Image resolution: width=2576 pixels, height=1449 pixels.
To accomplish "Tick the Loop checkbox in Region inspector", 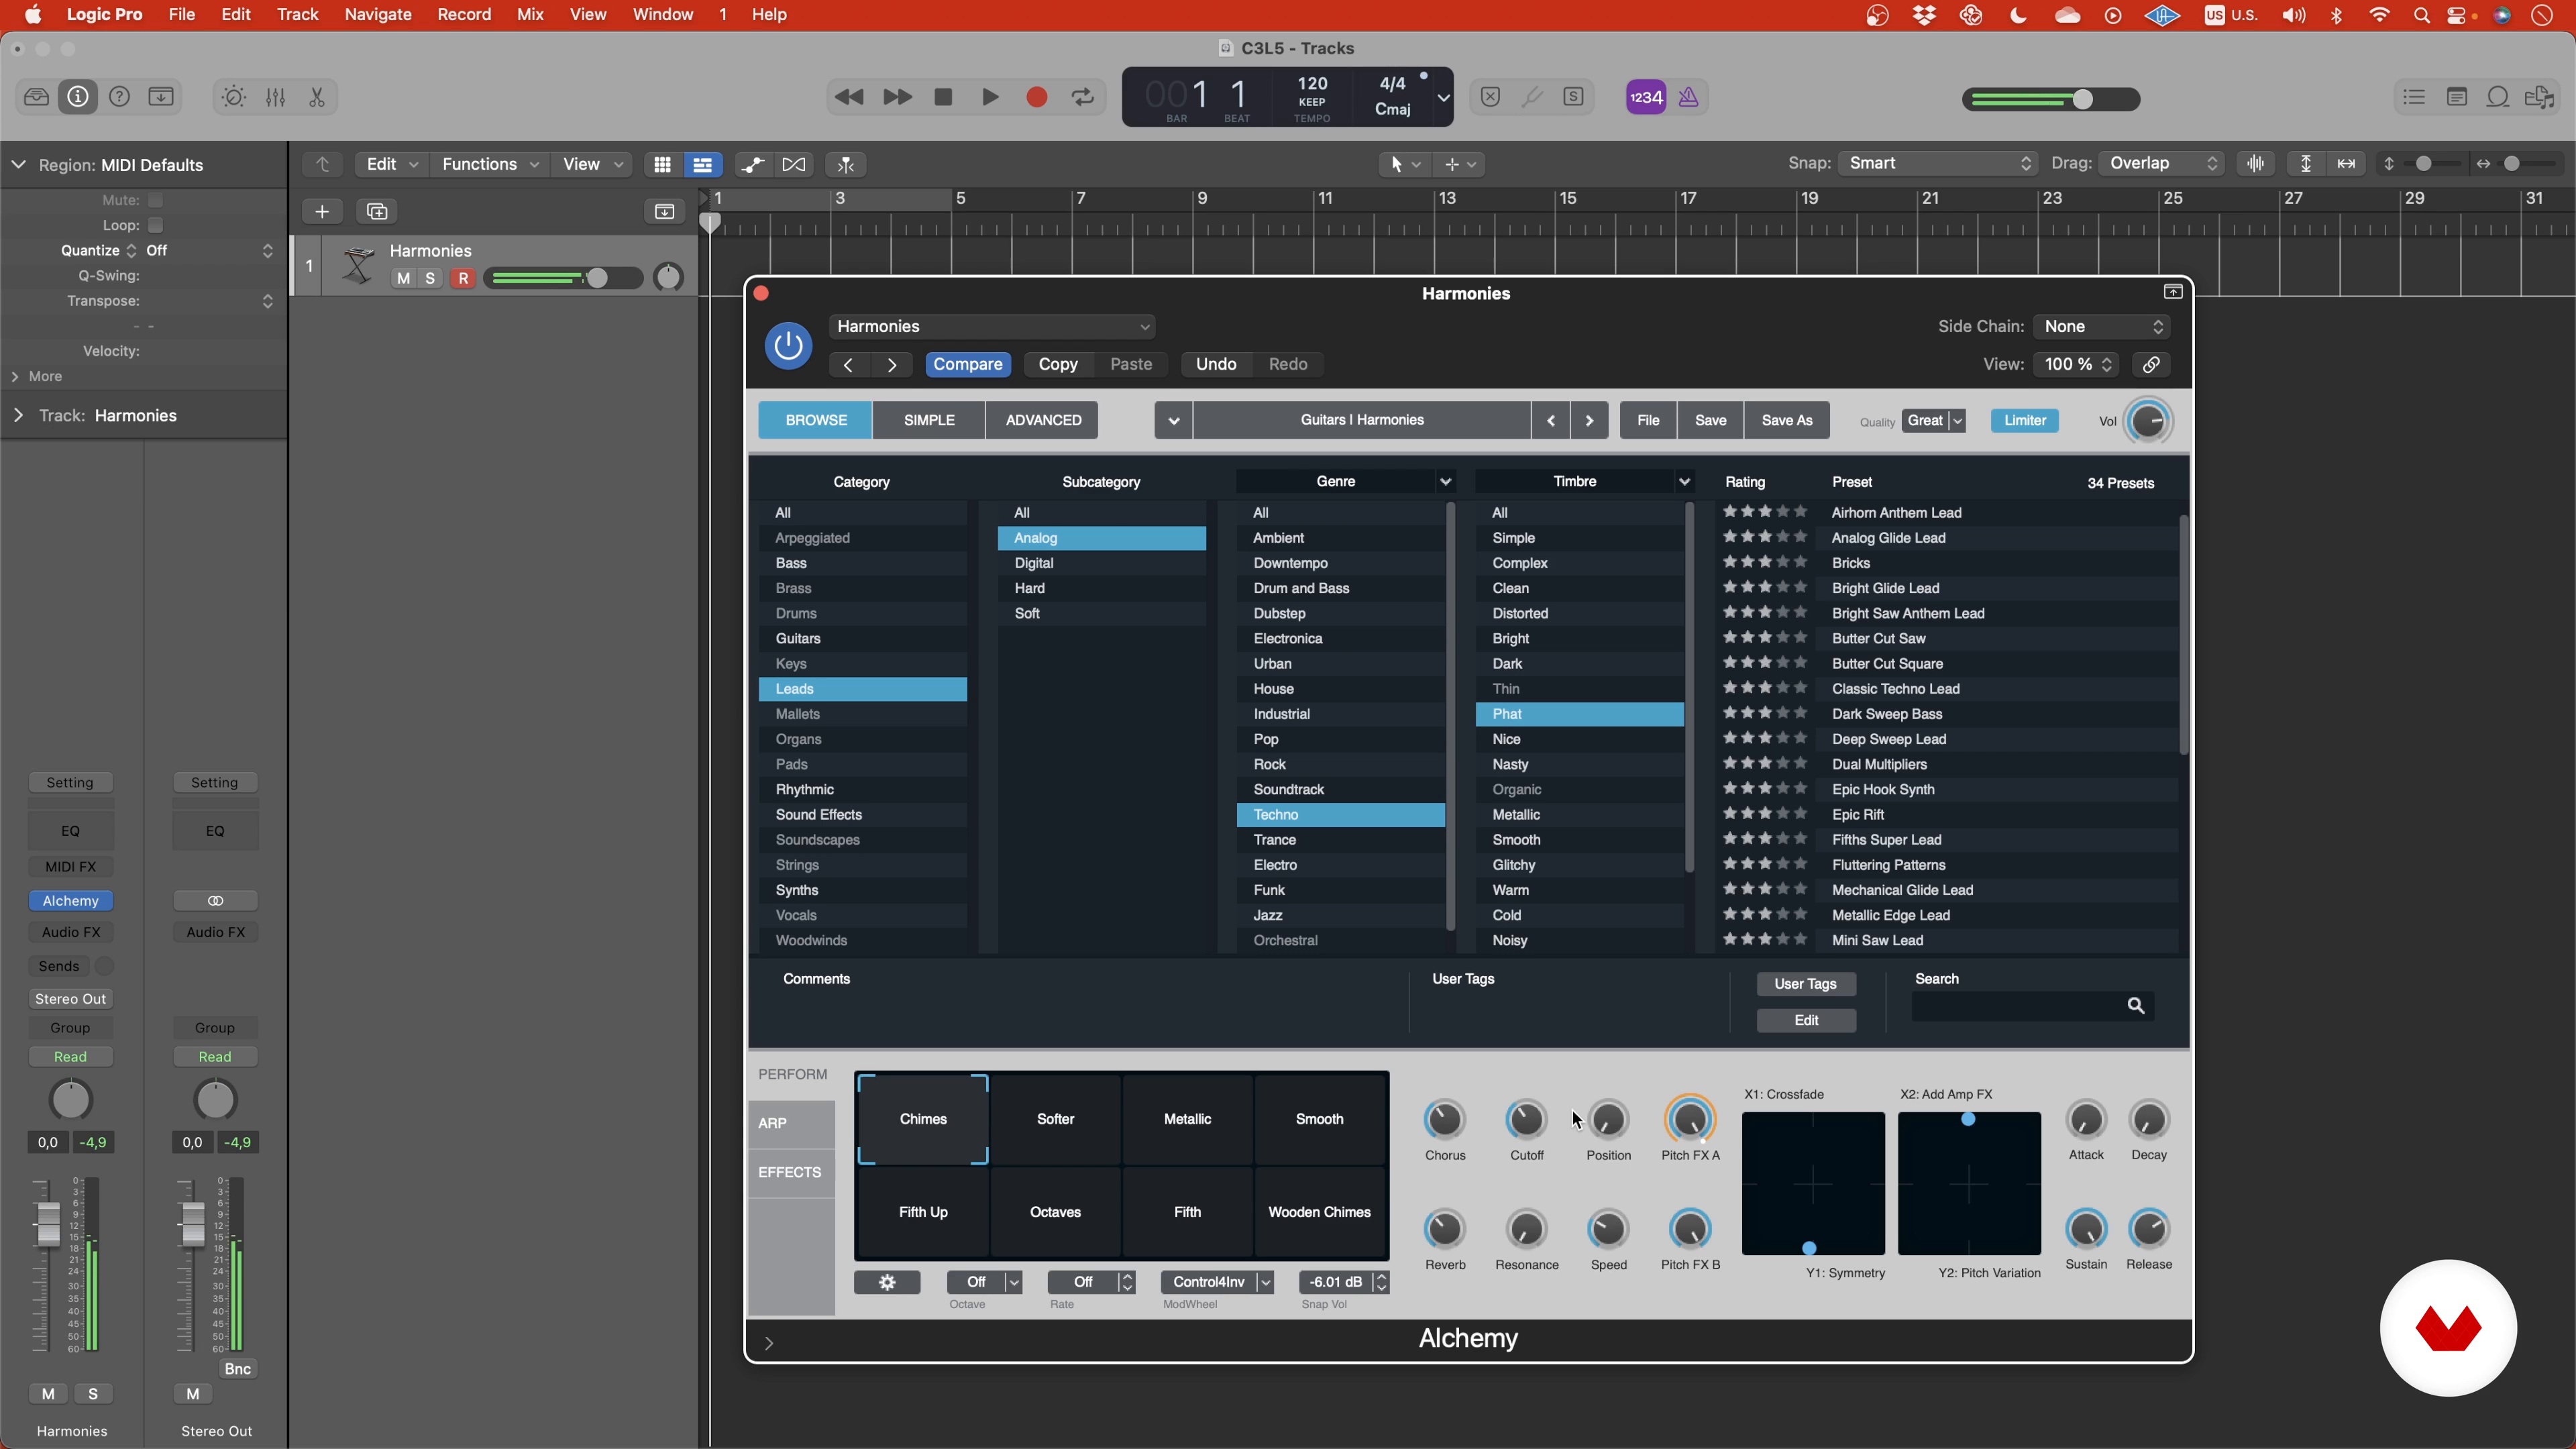I will pyautogui.click(x=155, y=225).
